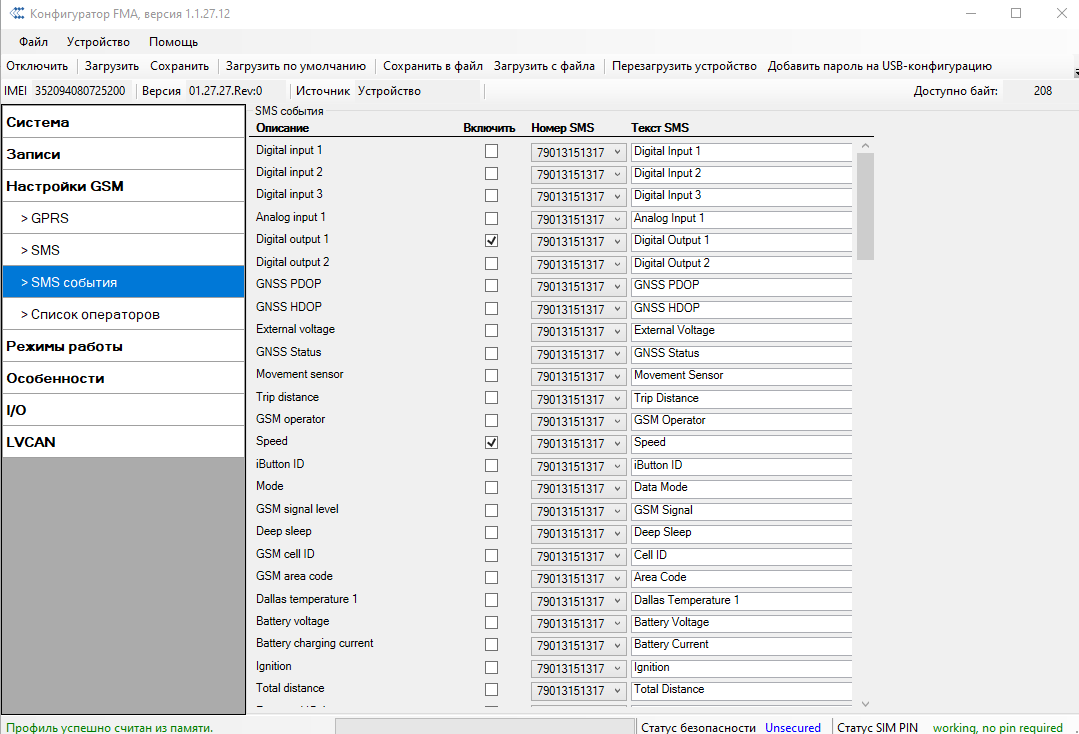Select the GPRS item in sidebar
1079x734 pixels.
(x=50, y=218)
